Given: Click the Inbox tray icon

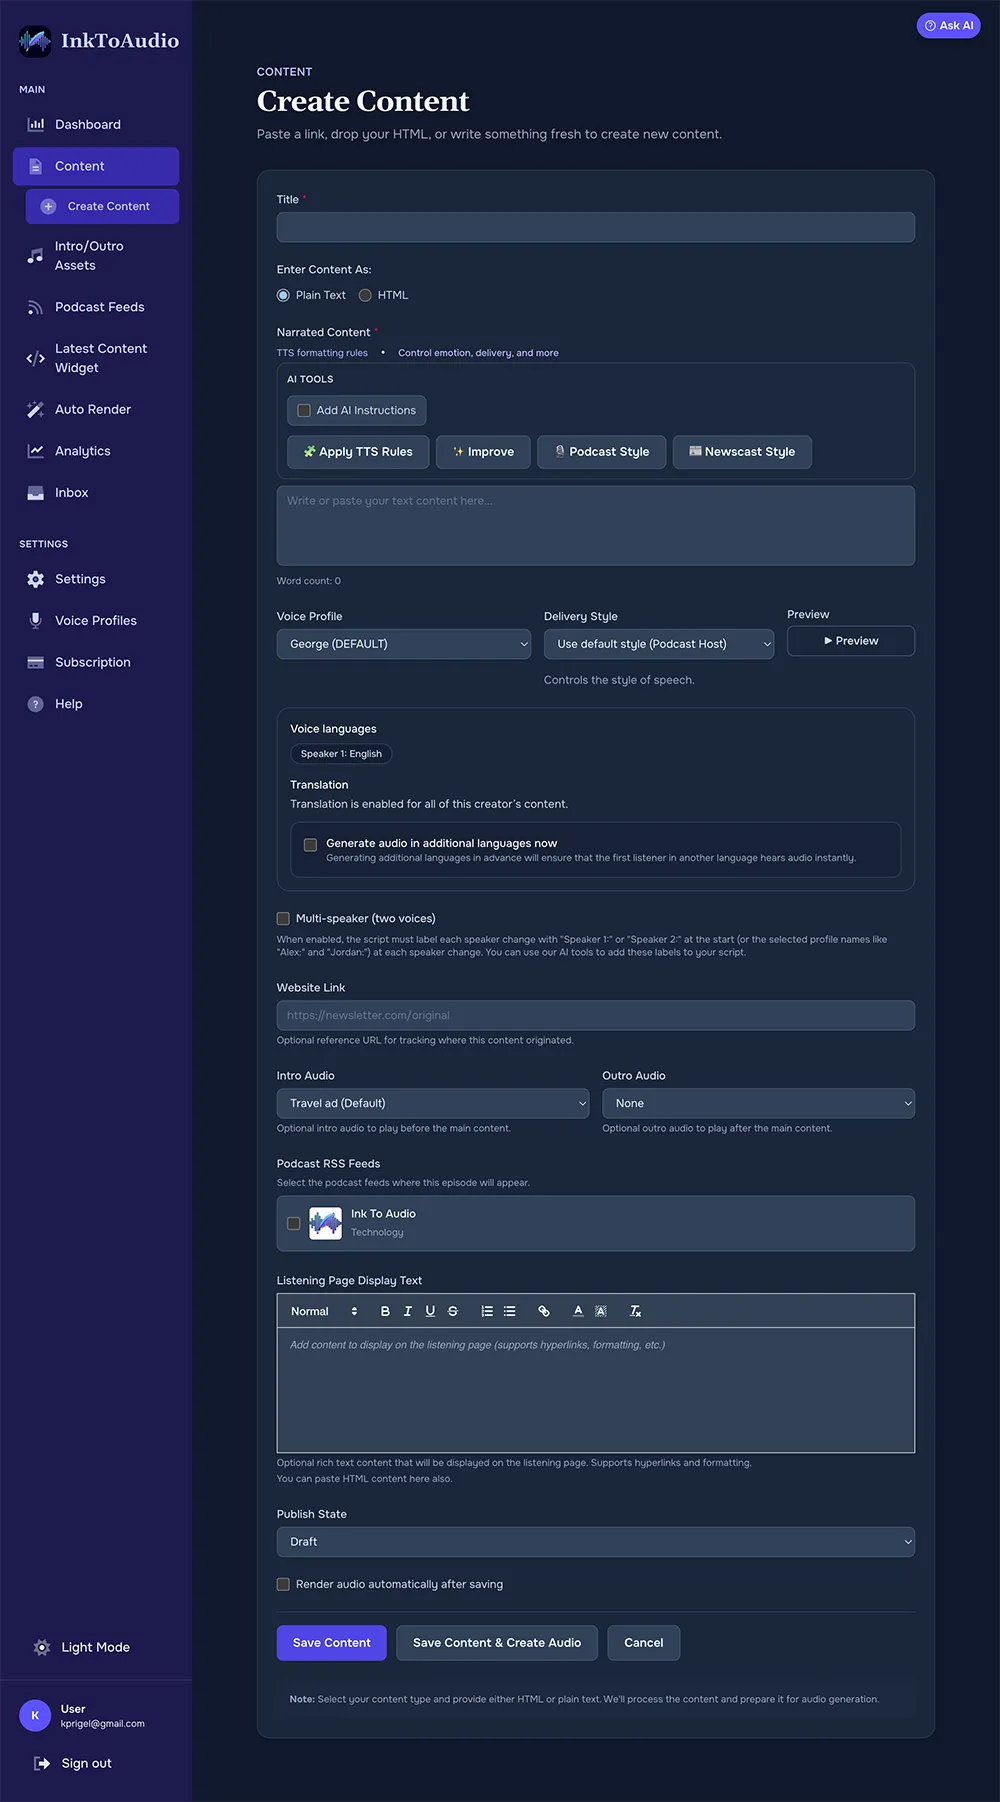Looking at the screenshot, I should [35, 493].
